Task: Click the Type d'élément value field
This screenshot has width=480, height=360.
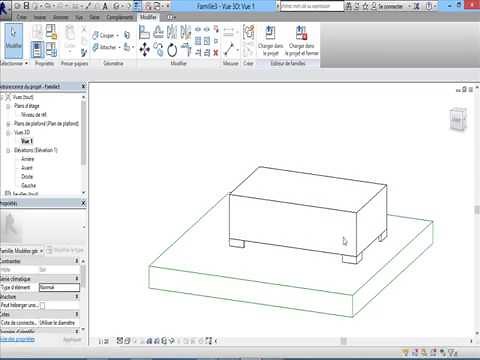Action: point(59,287)
